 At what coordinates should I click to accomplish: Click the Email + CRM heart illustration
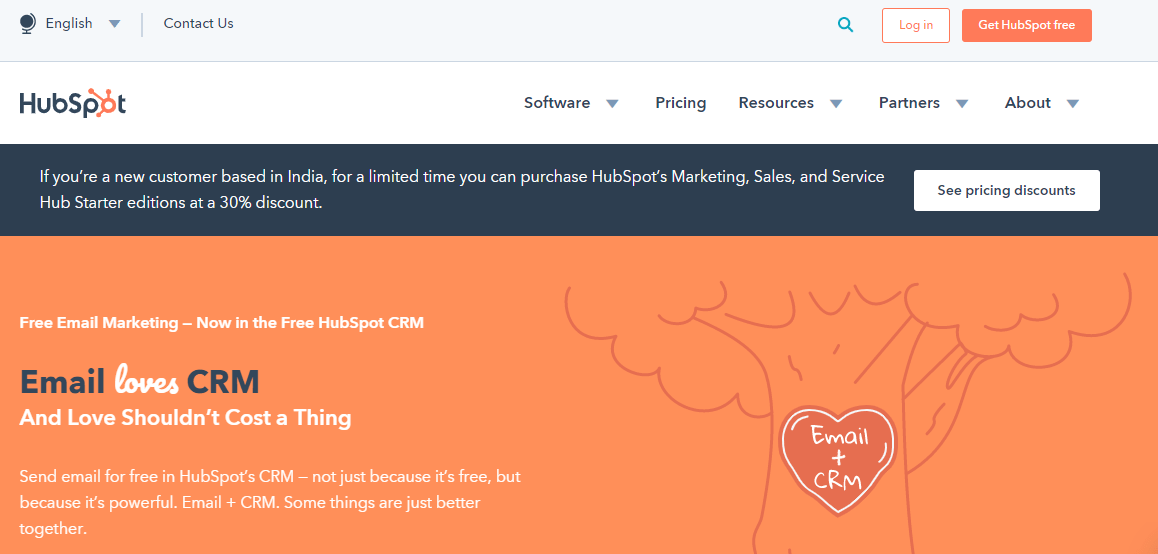tap(837, 459)
